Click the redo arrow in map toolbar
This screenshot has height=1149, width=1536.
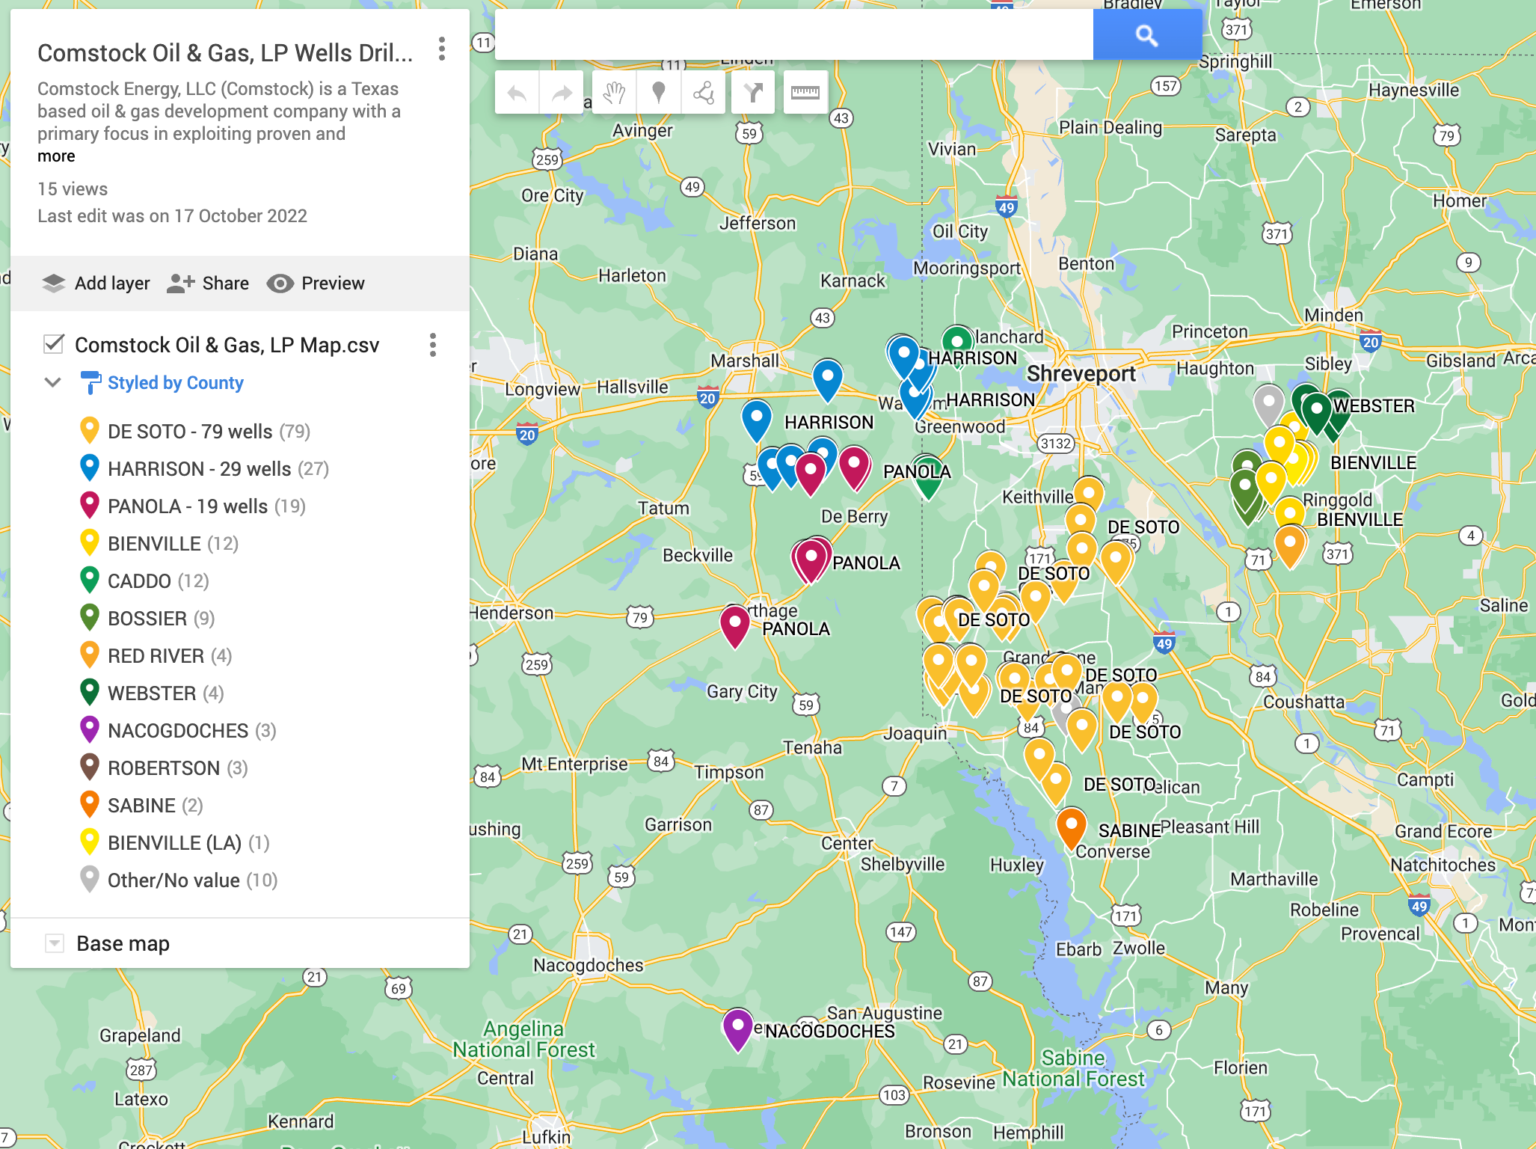click(x=562, y=93)
